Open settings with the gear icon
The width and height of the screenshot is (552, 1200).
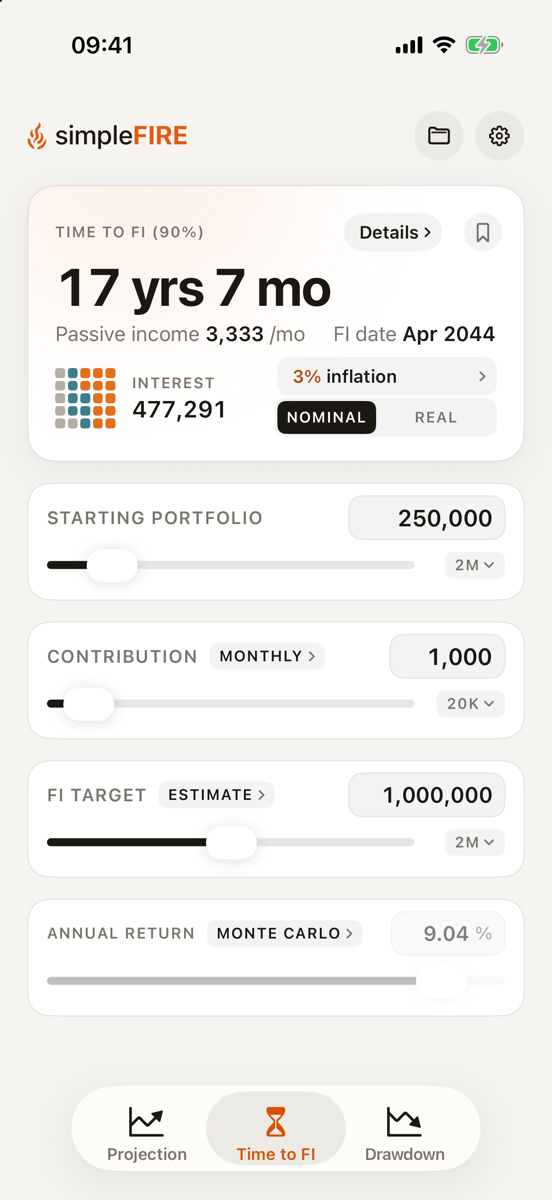click(x=499, y=136)
